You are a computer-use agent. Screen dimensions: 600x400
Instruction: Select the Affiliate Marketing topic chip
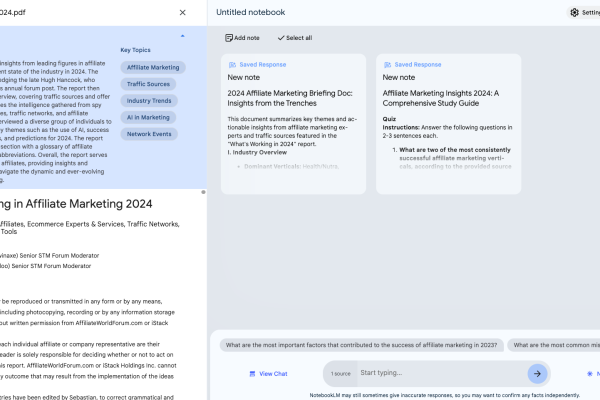click(x=153, y=67)
